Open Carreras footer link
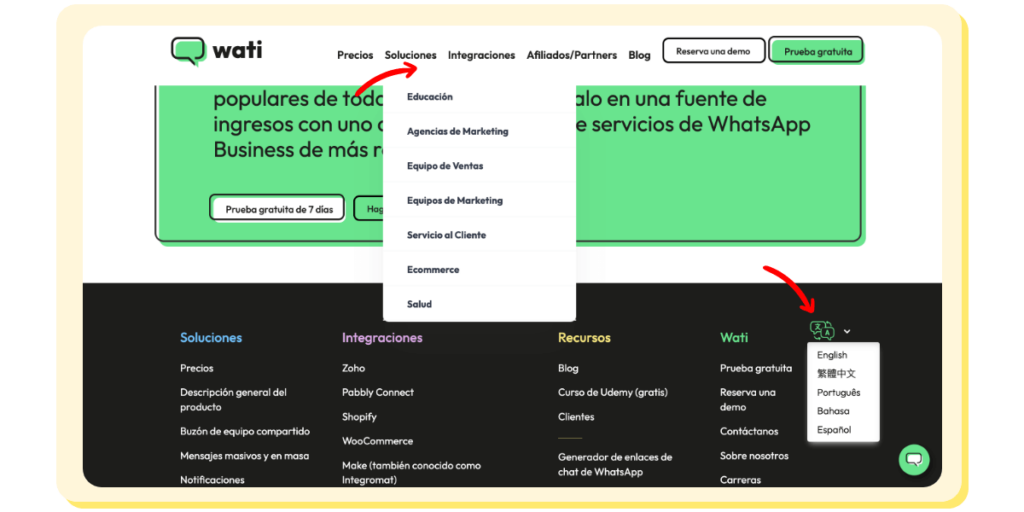The height and width of the screenshot is (512, 1024). [x=741, y=480]
